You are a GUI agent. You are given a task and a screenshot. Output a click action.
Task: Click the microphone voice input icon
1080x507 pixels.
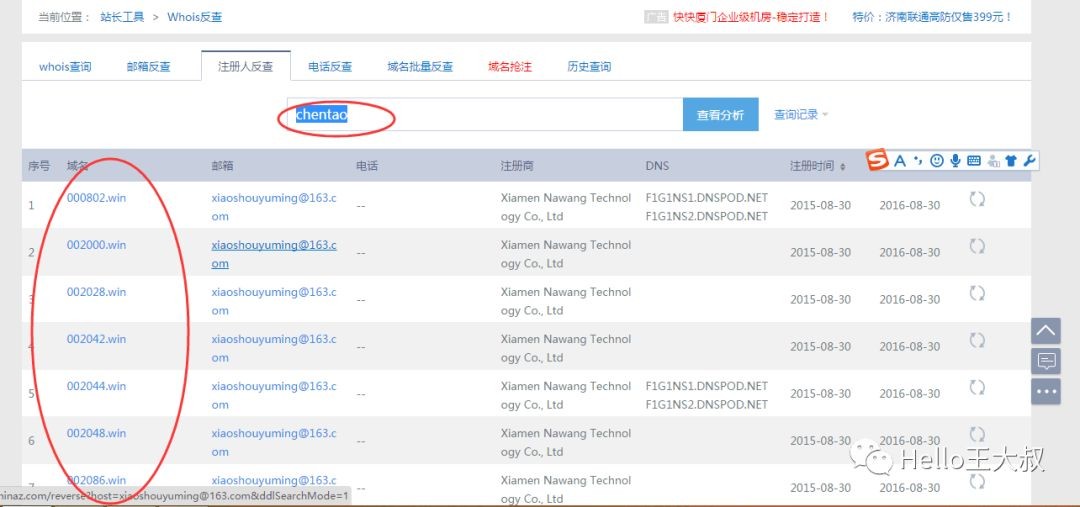pos(955,160)
